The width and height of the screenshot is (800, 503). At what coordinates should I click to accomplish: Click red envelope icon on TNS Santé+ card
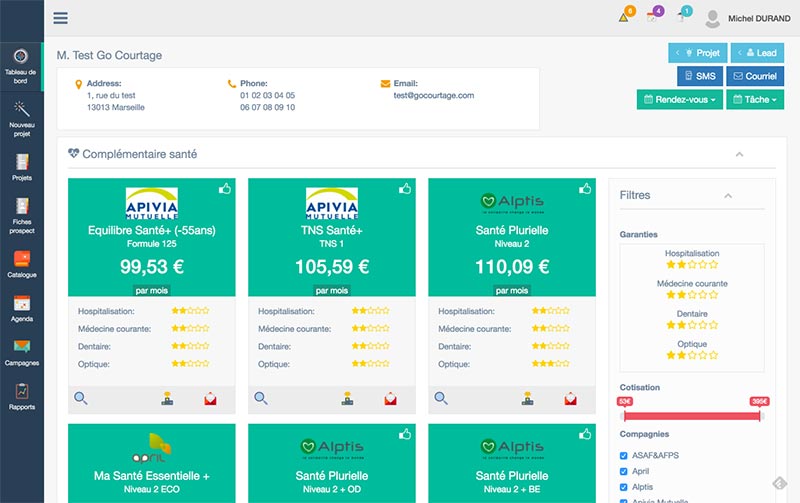tap(391, 398)
